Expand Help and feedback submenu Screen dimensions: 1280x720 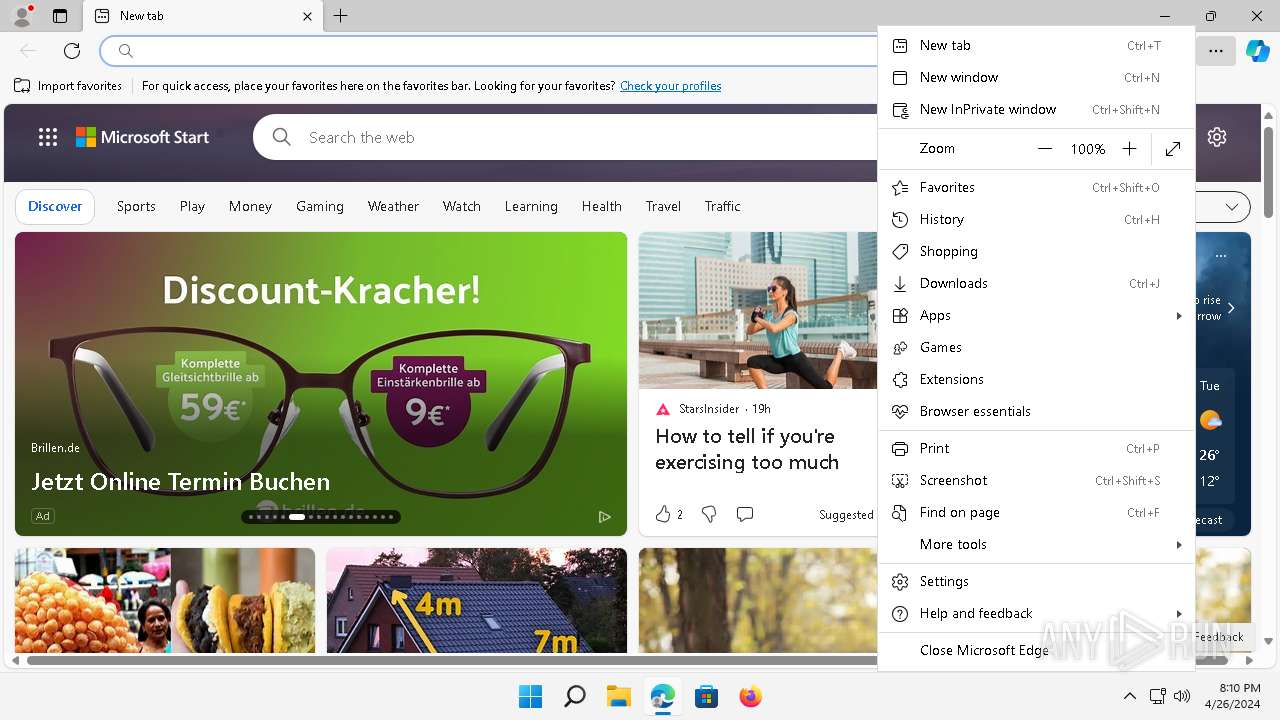[1036, 613]
